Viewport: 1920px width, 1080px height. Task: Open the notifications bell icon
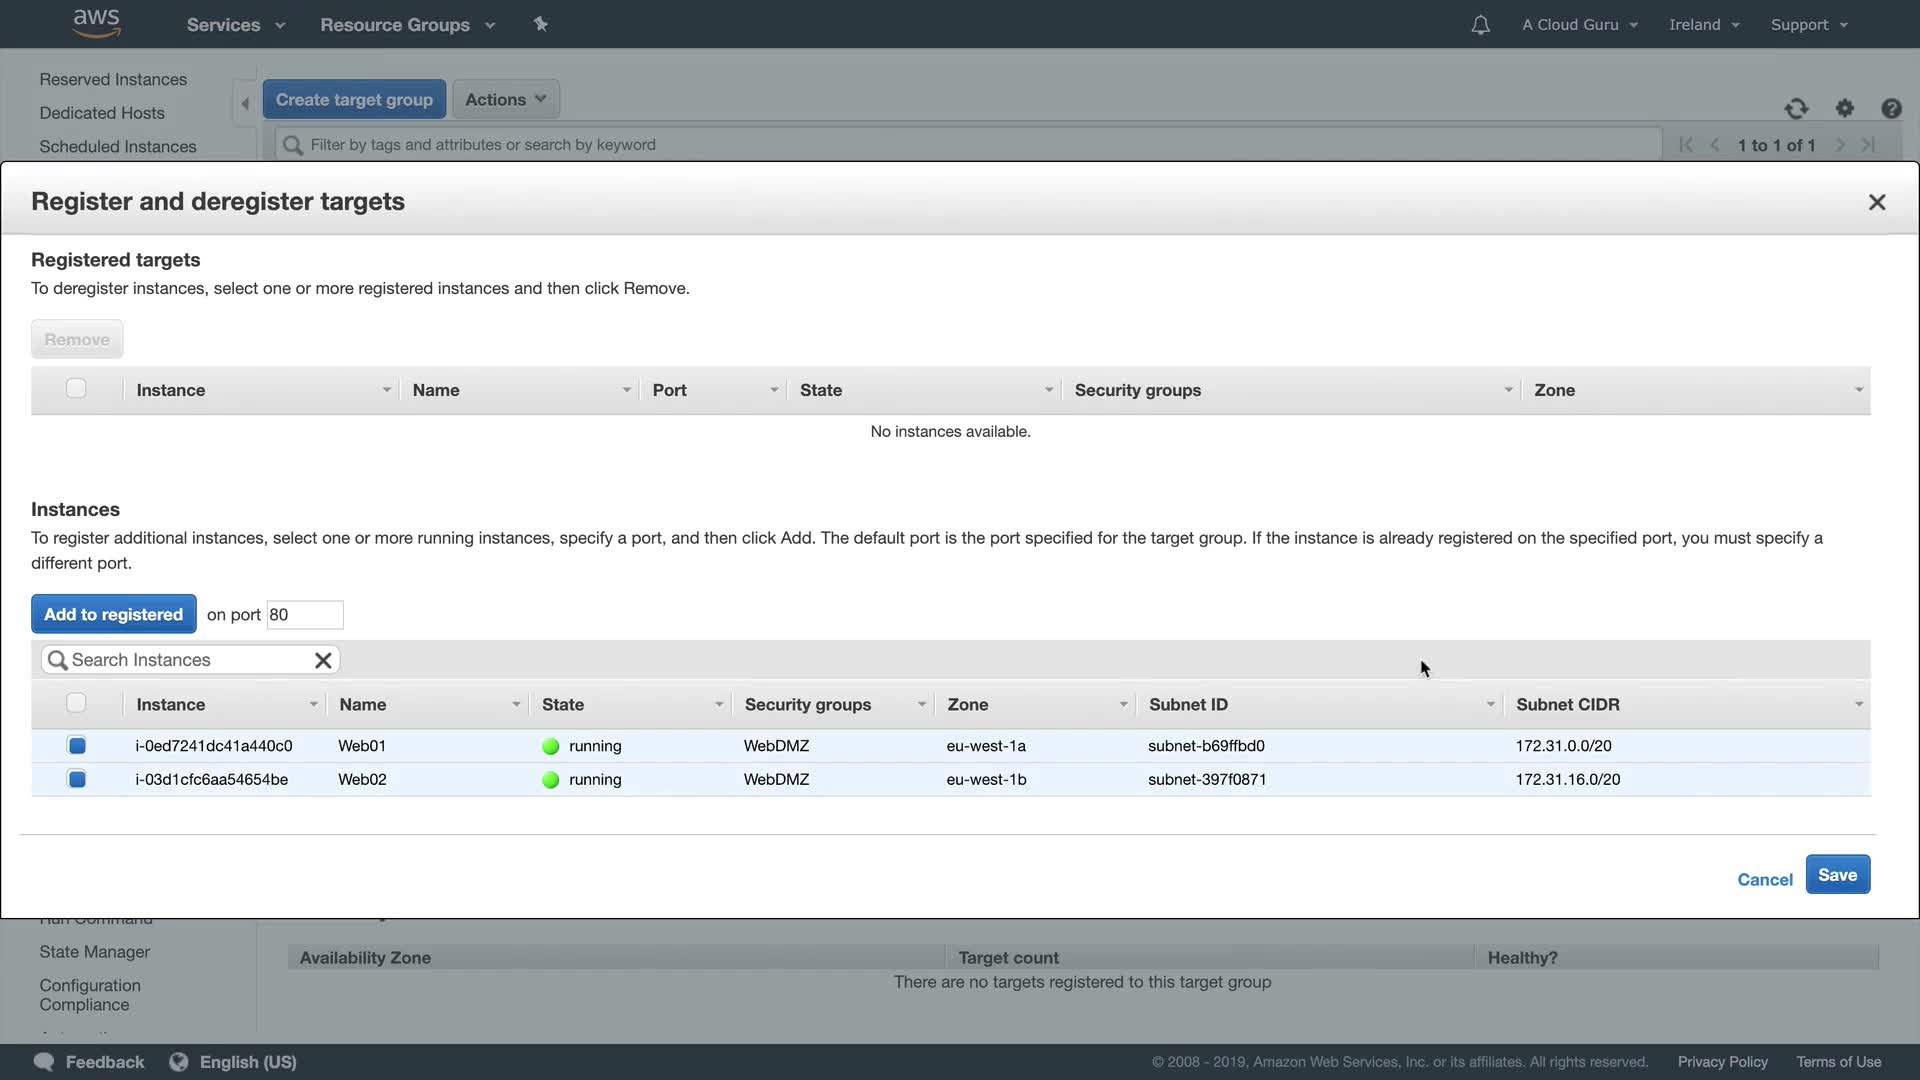[1480, 25]
